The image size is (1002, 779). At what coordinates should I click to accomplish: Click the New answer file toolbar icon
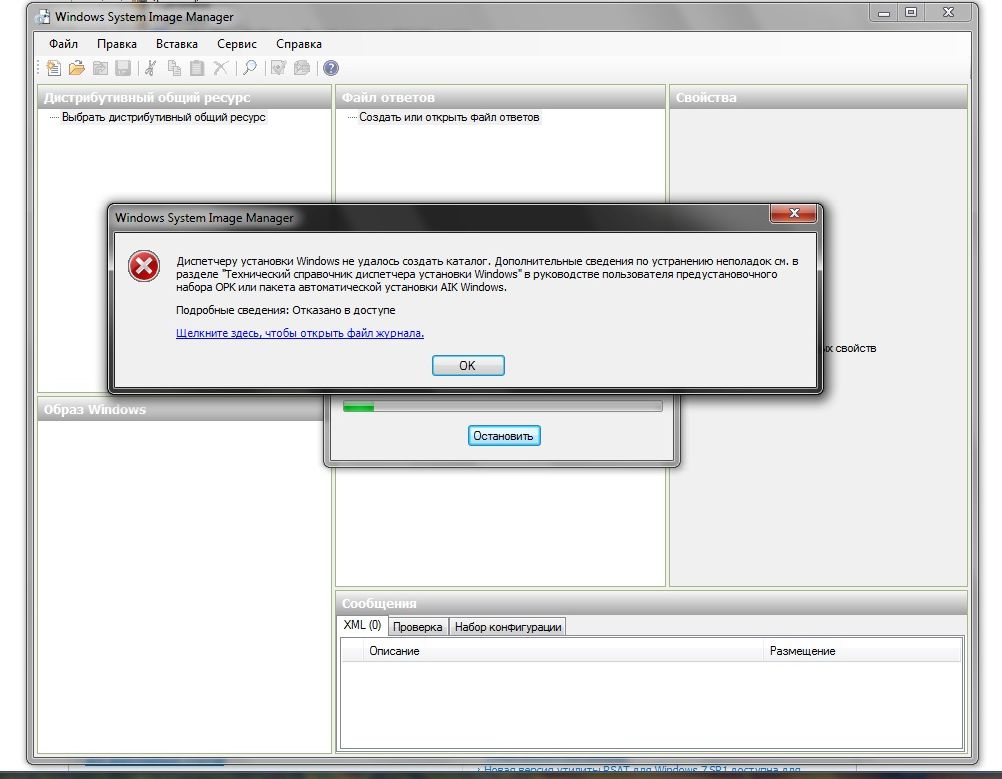(x=54, y=68)
